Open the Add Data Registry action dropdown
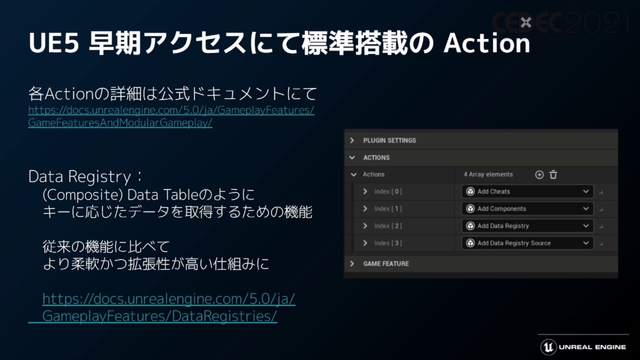 (x=527, y=226)
